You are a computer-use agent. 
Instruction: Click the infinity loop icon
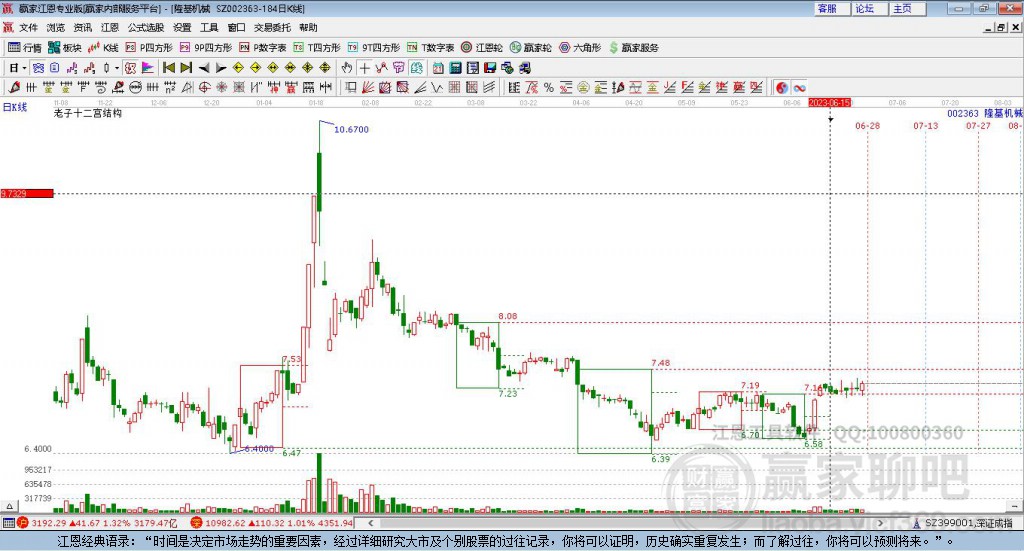799,87
